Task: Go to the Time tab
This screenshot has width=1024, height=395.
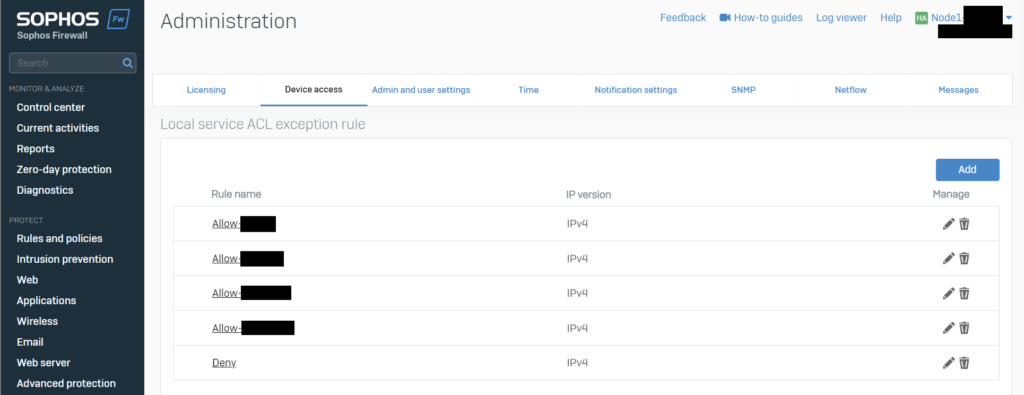Action: click(x=528, y=90)
